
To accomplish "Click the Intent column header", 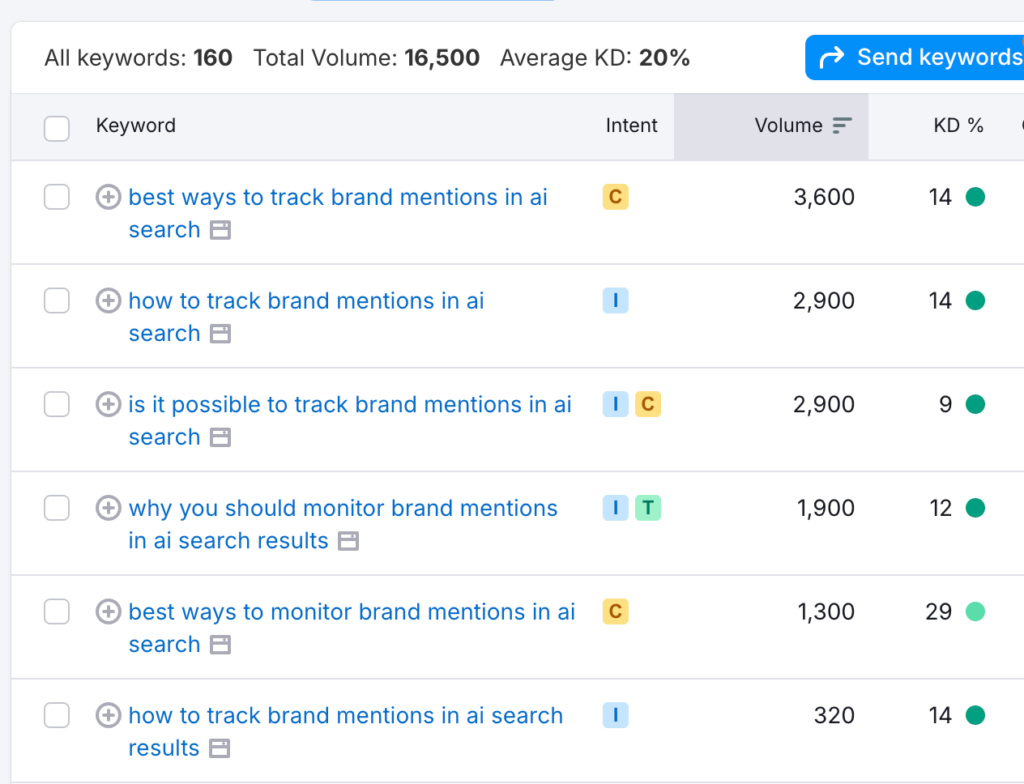I will point(631,126).
